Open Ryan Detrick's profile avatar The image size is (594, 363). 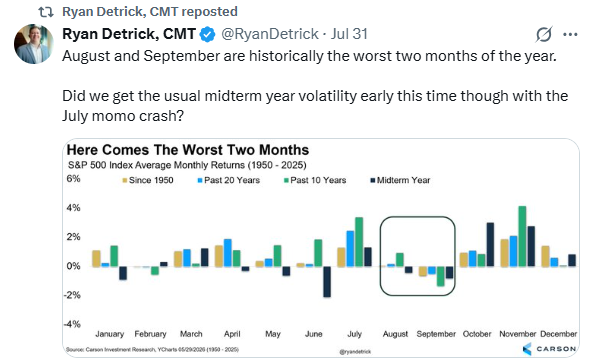point(34,44)
